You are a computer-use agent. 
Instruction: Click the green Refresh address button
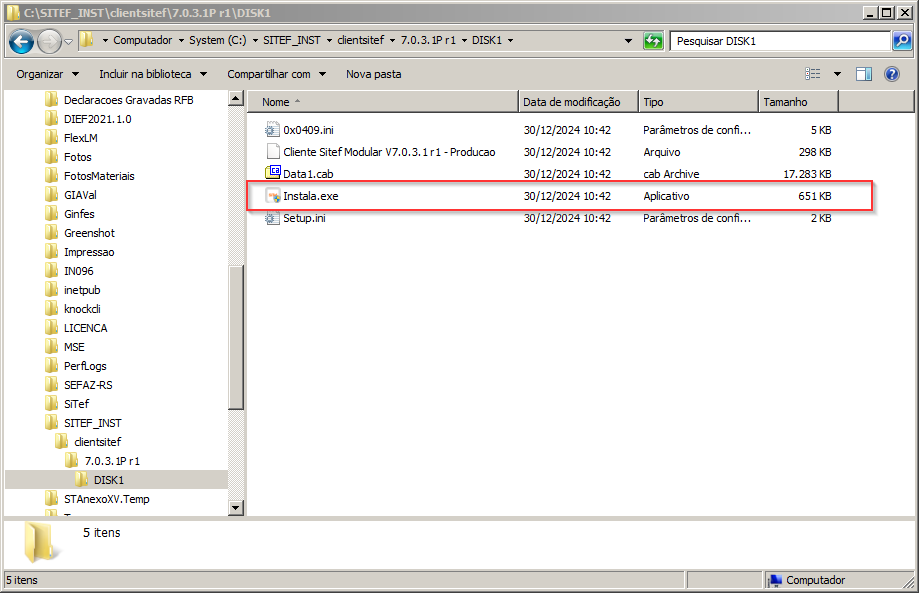pos(653,41)
